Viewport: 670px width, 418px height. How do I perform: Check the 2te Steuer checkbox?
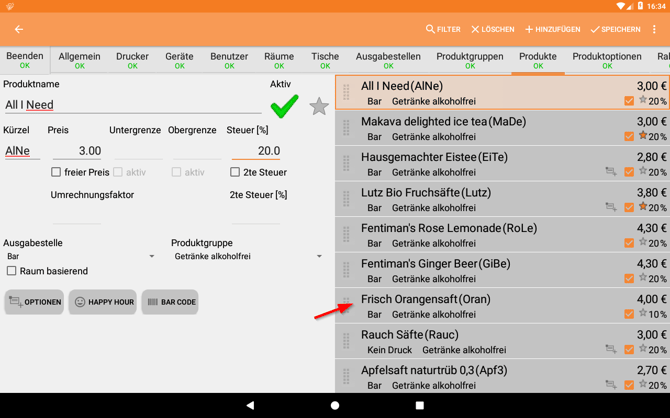[235, 172]
